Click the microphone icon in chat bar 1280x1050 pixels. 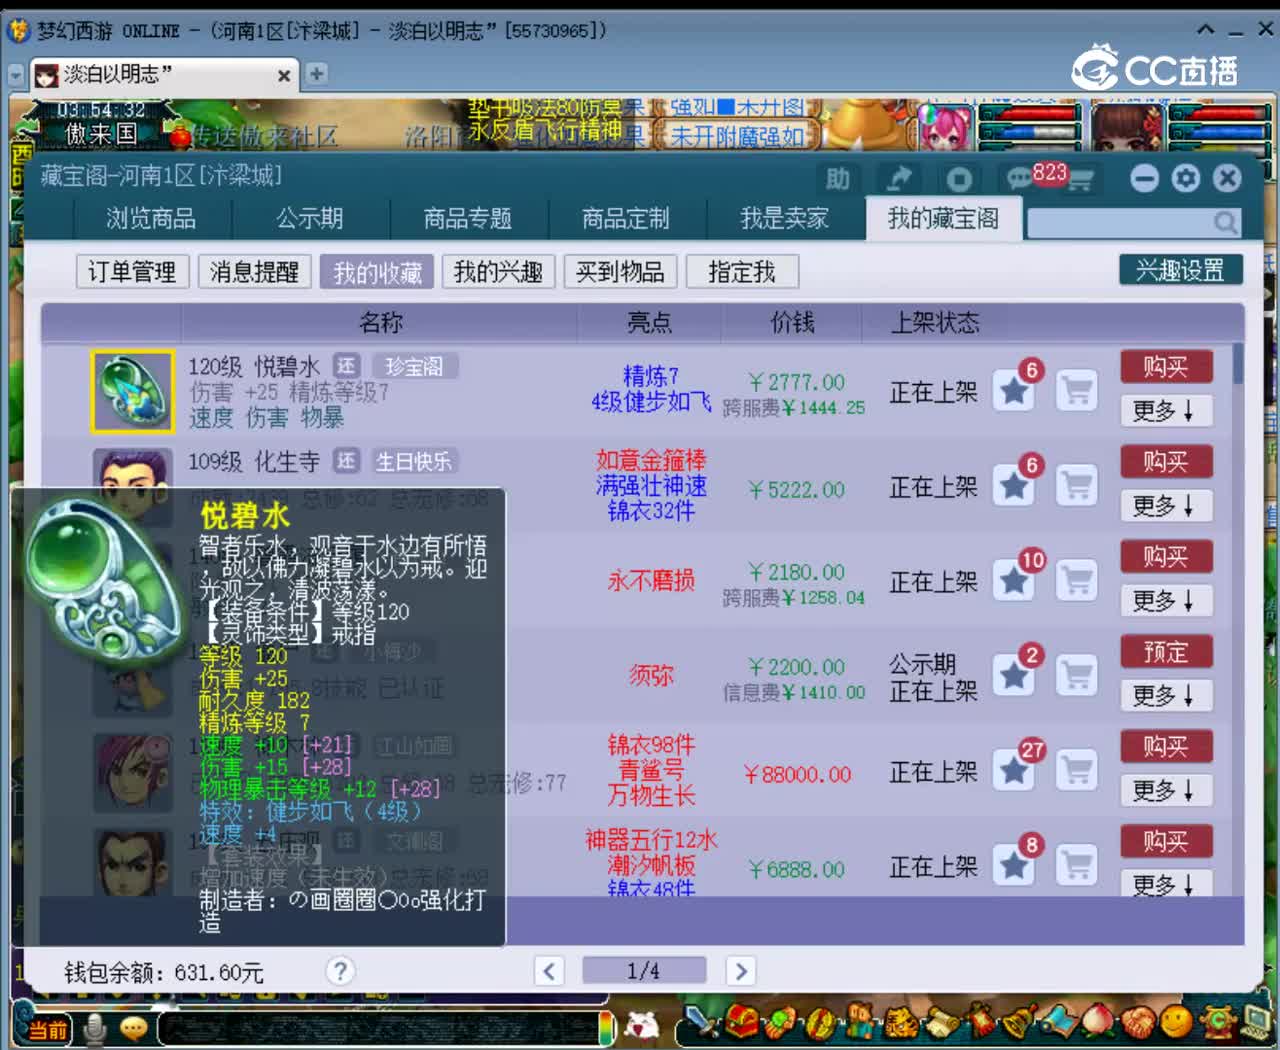pyautogui.click(x=96, y=1029)
